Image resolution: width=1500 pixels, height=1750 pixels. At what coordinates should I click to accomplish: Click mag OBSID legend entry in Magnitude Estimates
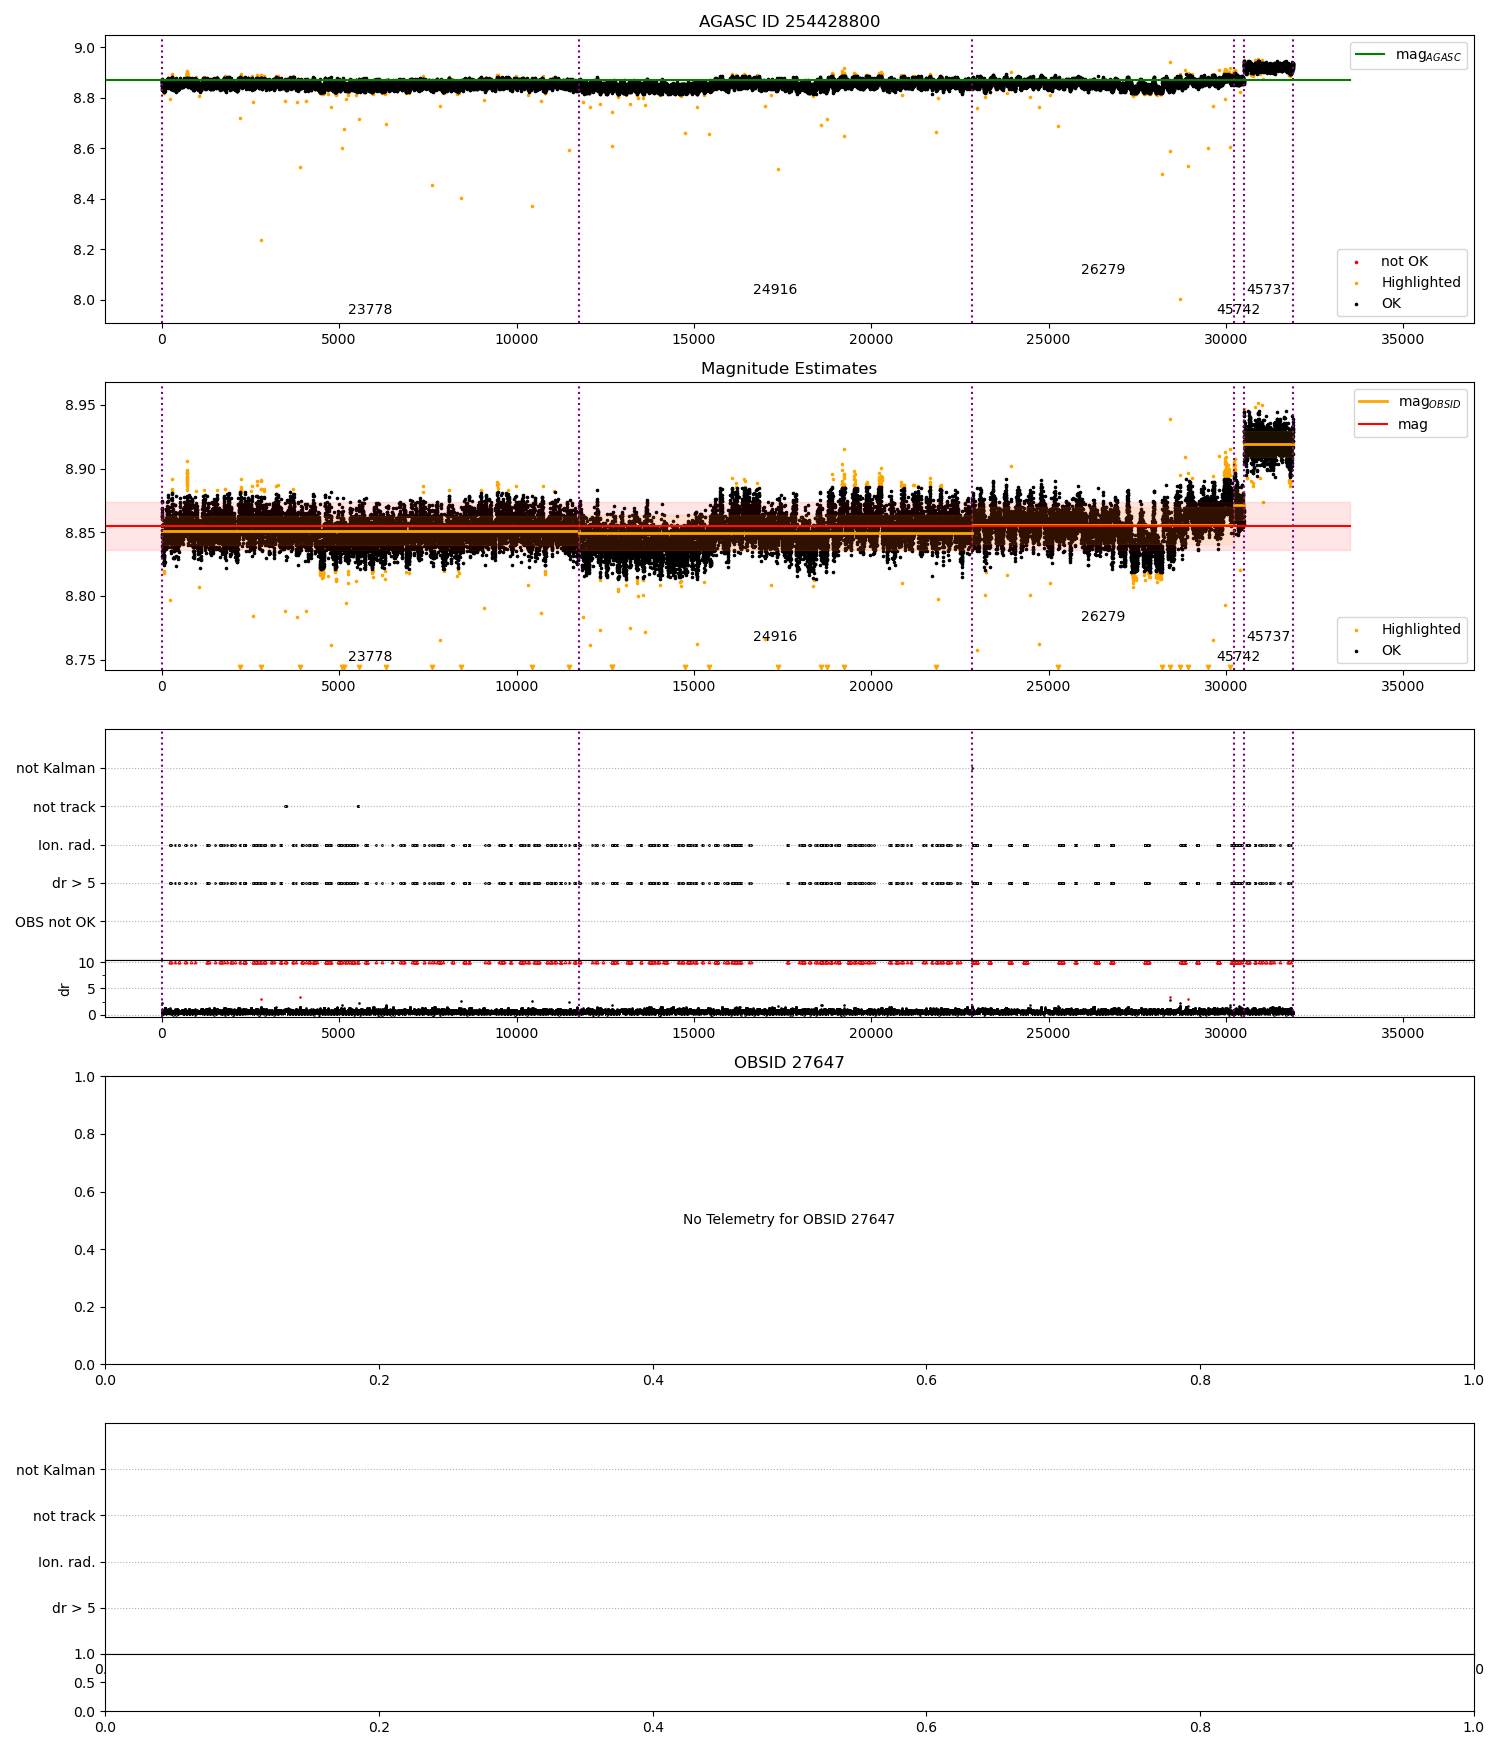click(1410, 402)
